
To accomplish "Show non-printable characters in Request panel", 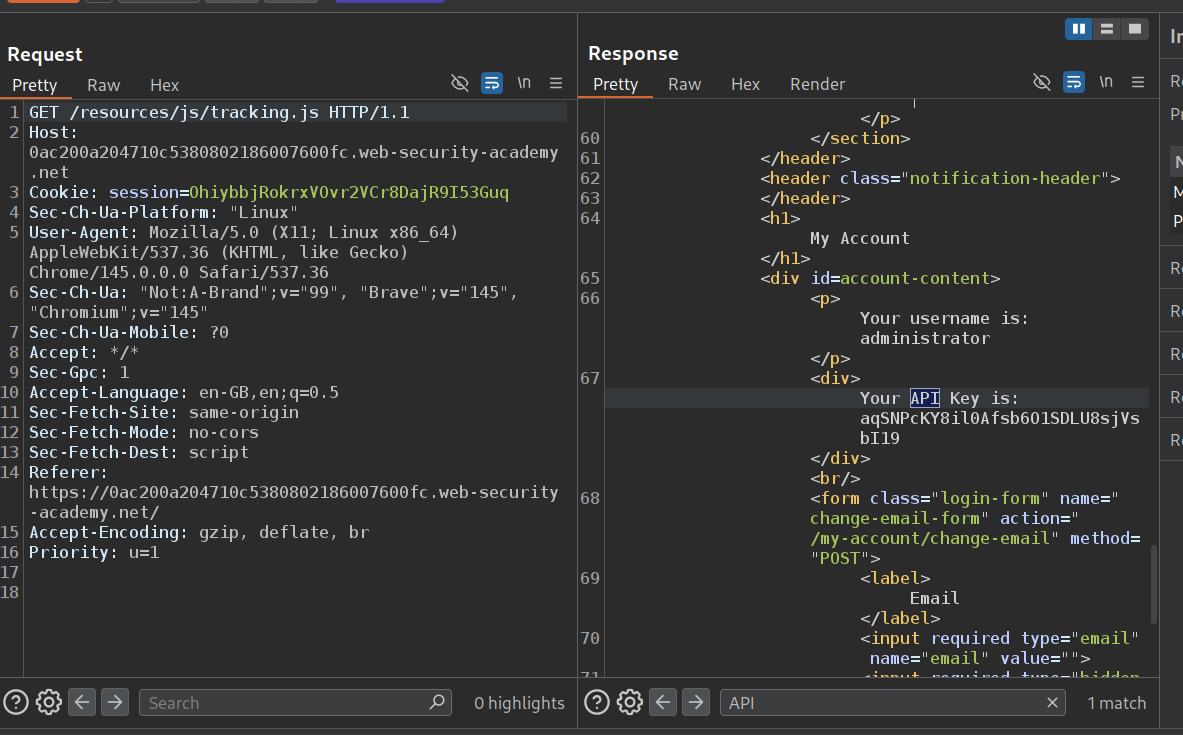I will 459,83.
